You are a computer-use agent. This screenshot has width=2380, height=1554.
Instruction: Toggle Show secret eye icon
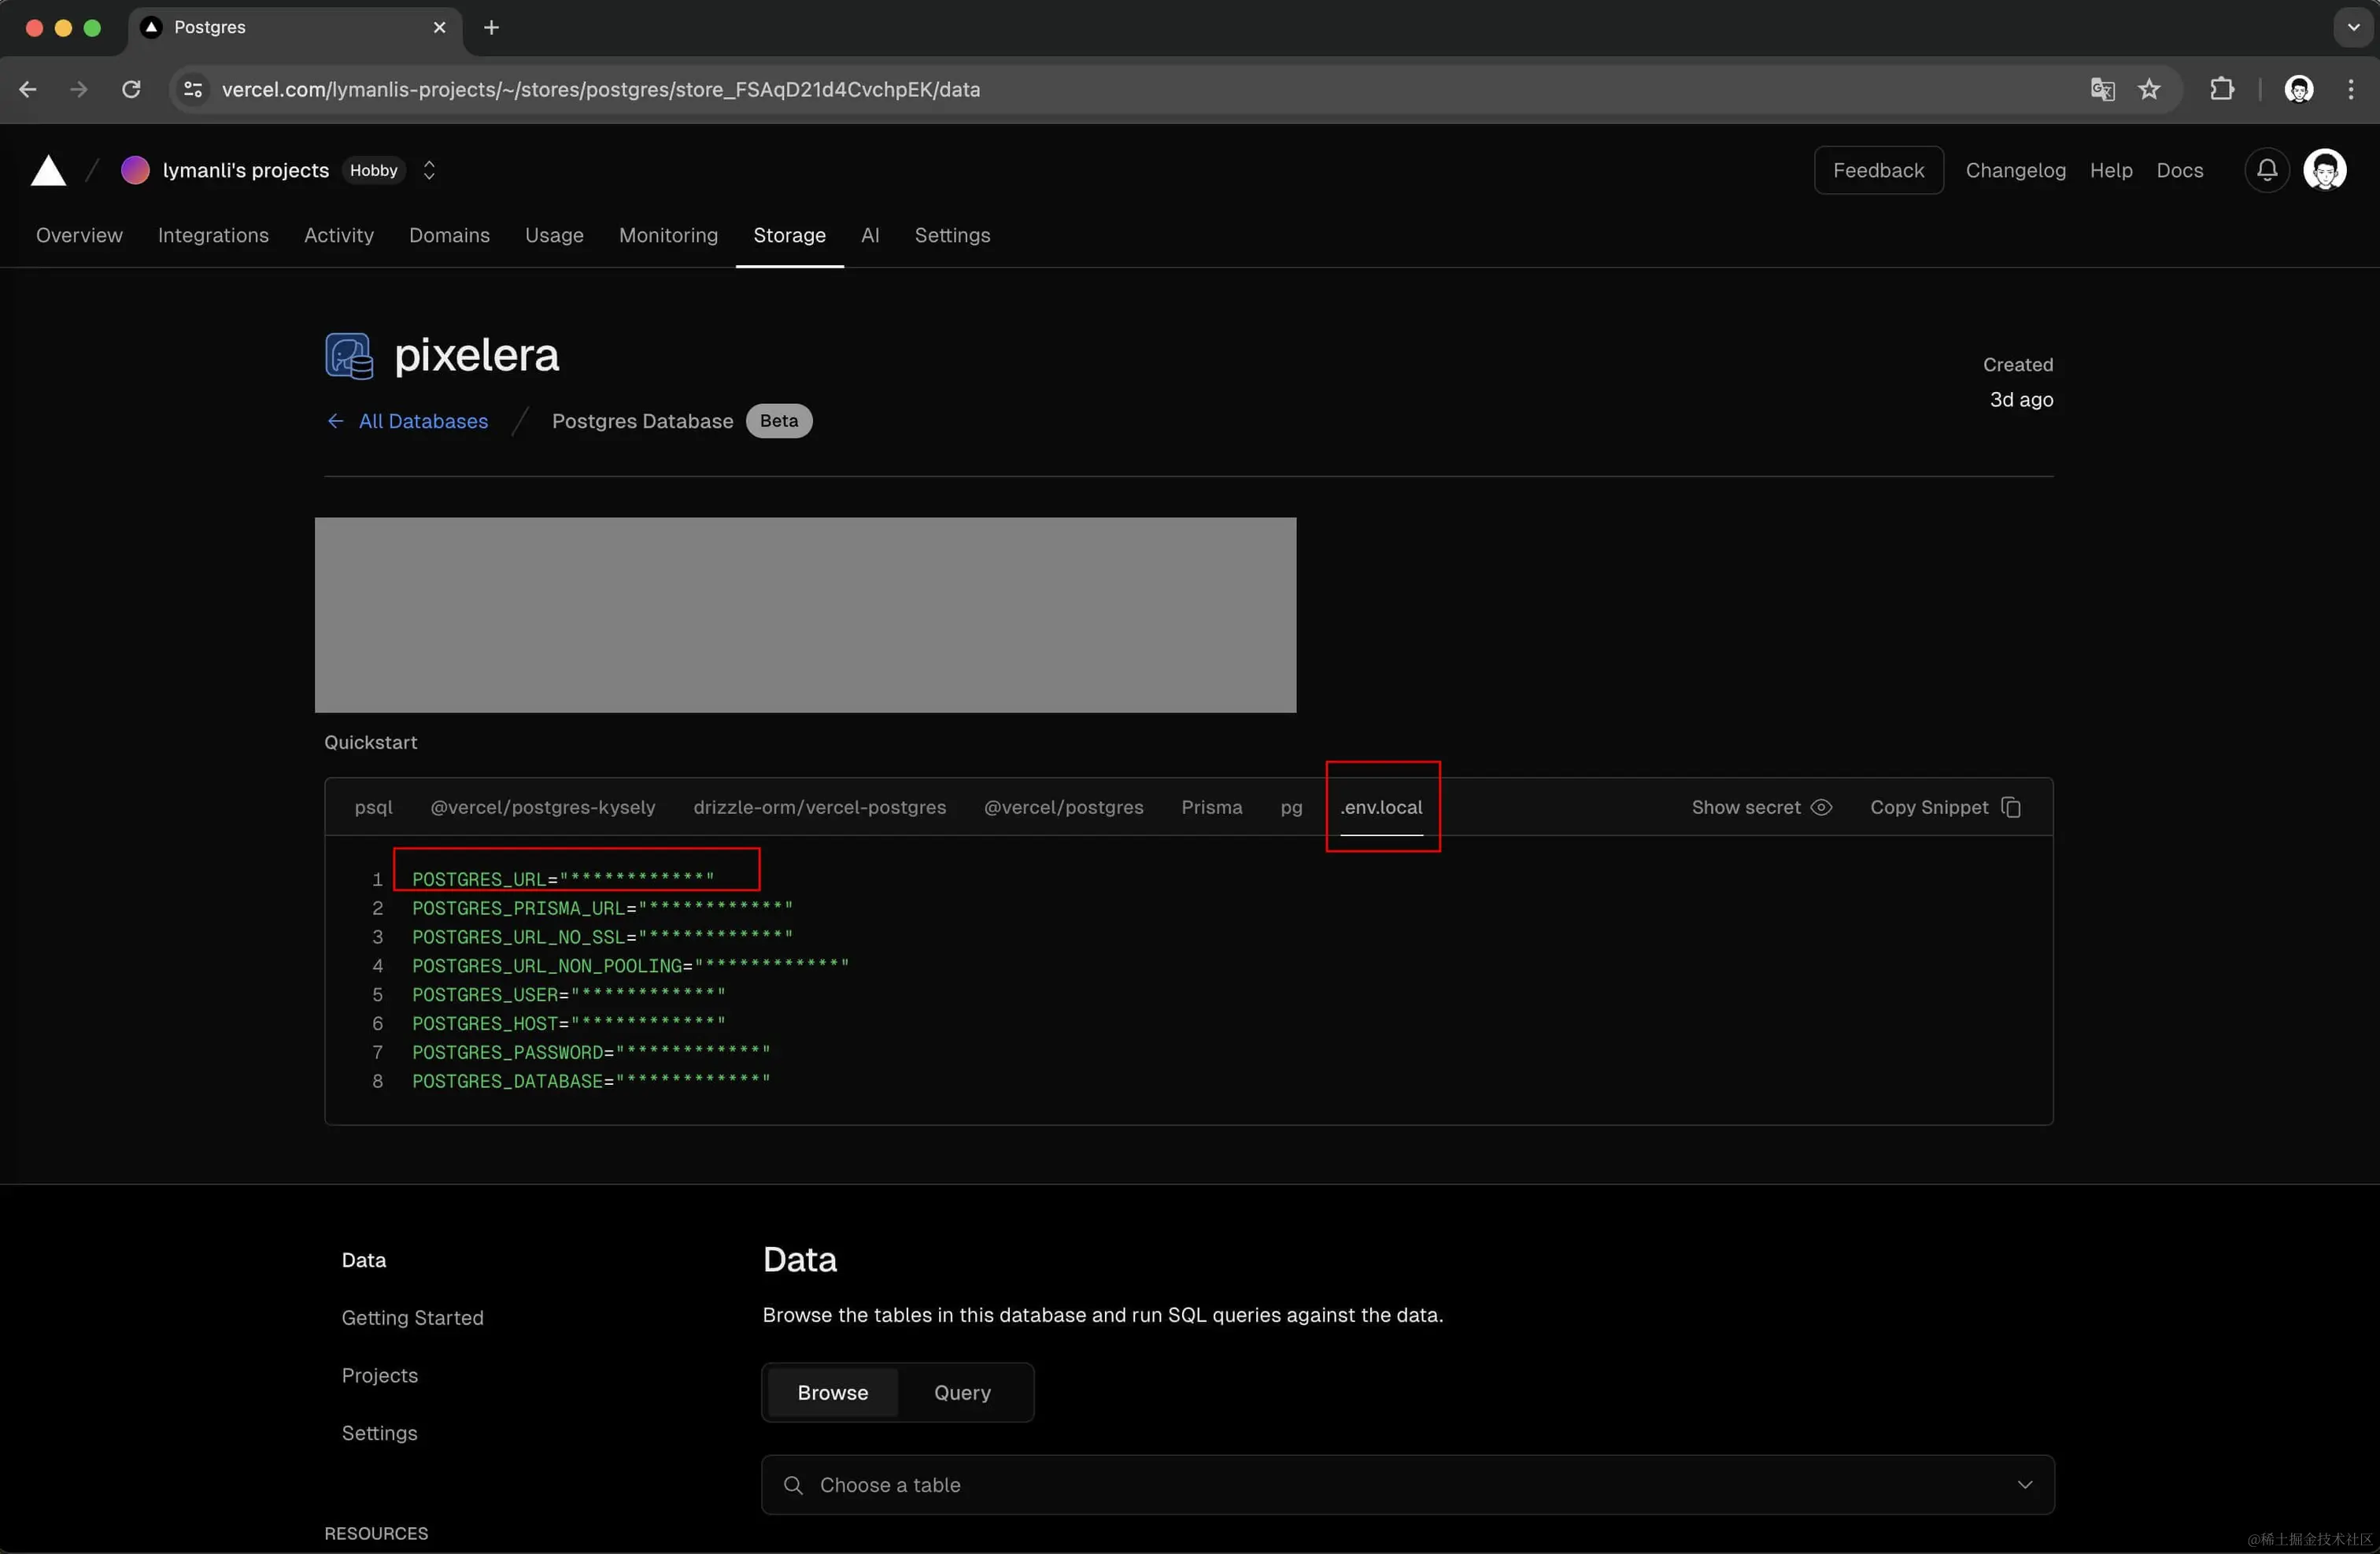pos(1821,807)
